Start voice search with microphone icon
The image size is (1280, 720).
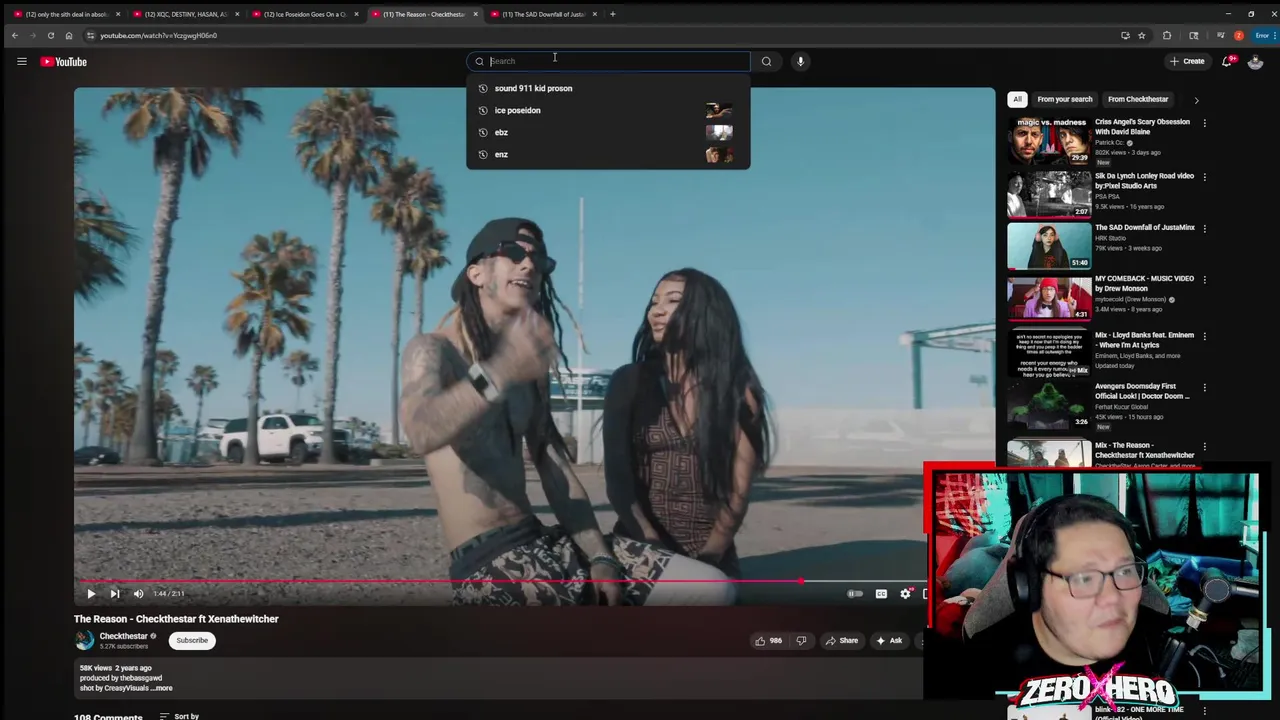tap(800, 61)
